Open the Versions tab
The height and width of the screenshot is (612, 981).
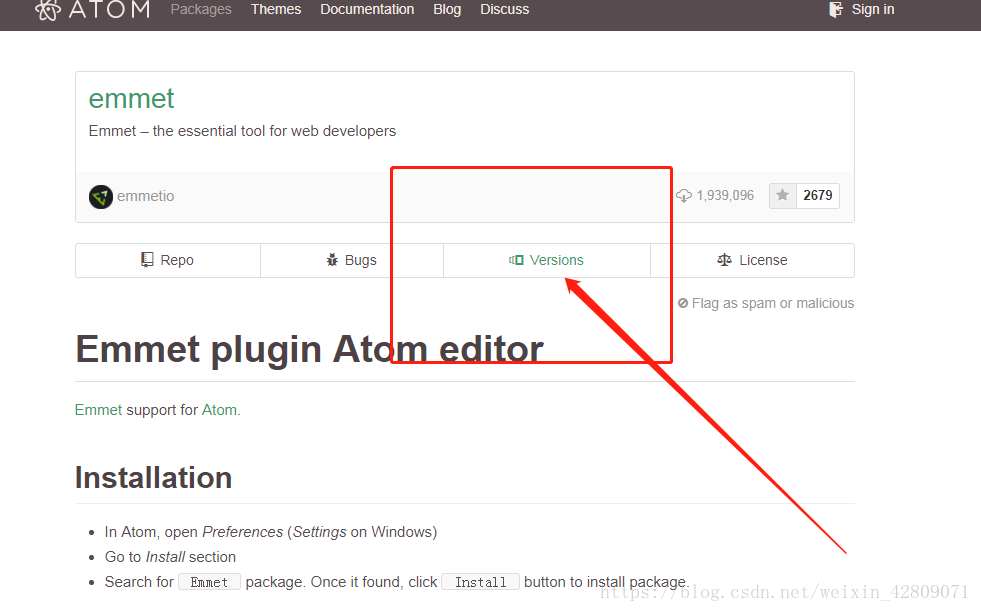(x=547, y=260)
